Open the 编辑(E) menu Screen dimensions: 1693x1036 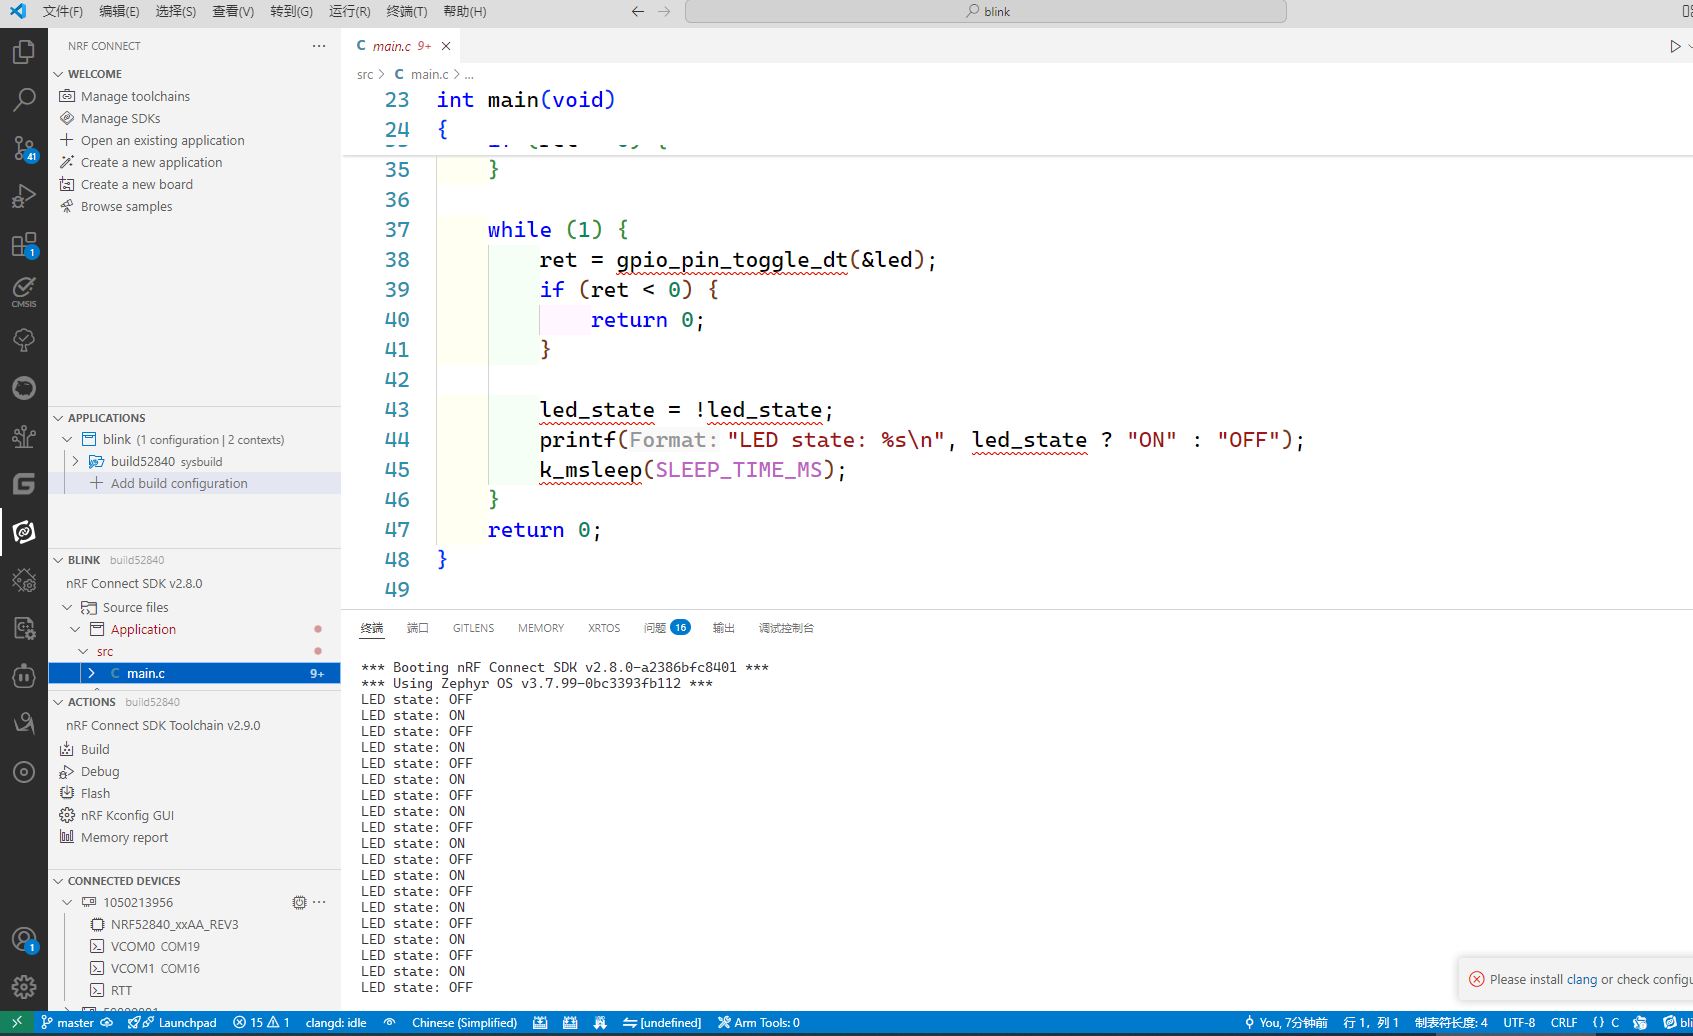pyautogui.click(x=119, y=11)
